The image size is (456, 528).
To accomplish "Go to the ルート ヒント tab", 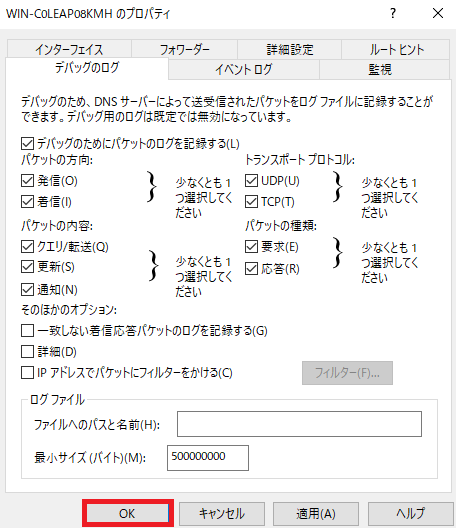I will tap(396, 49).
